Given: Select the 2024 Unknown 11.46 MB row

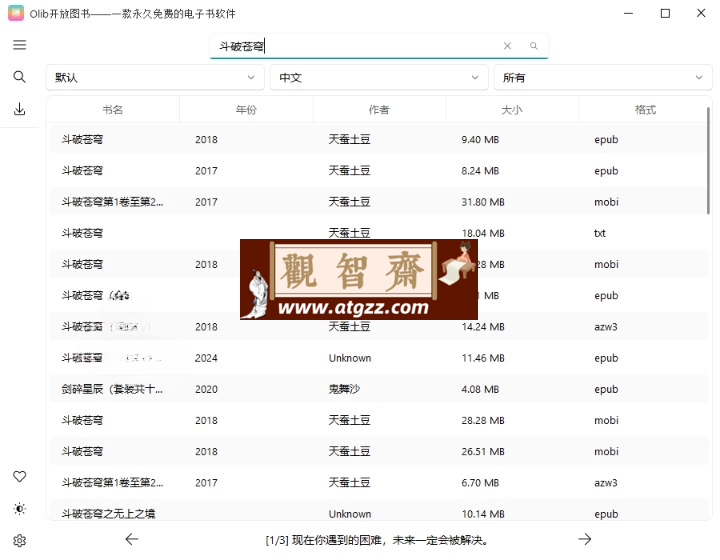Looking at the screenshot, I should pyautogui.click(x=377, y=358).
